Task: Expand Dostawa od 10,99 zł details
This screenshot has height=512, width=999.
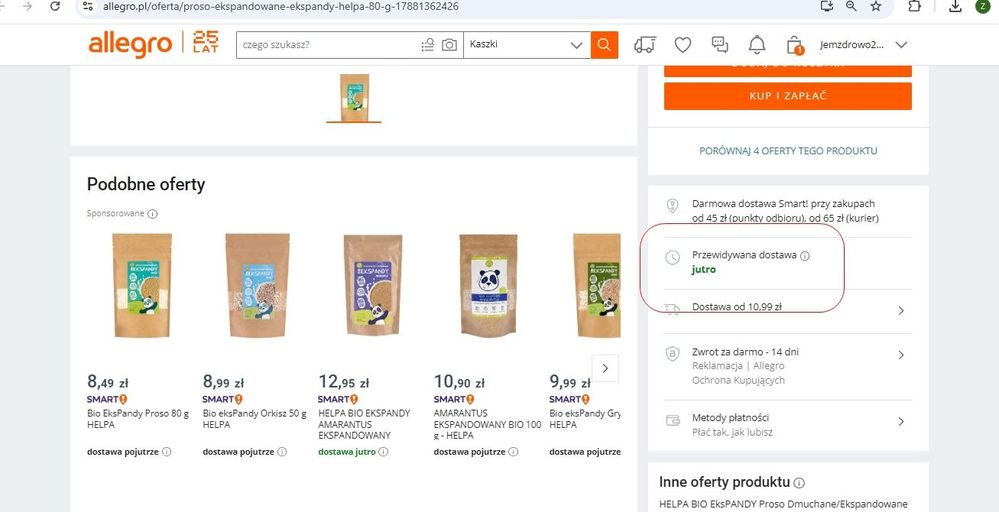Action: 900,310
